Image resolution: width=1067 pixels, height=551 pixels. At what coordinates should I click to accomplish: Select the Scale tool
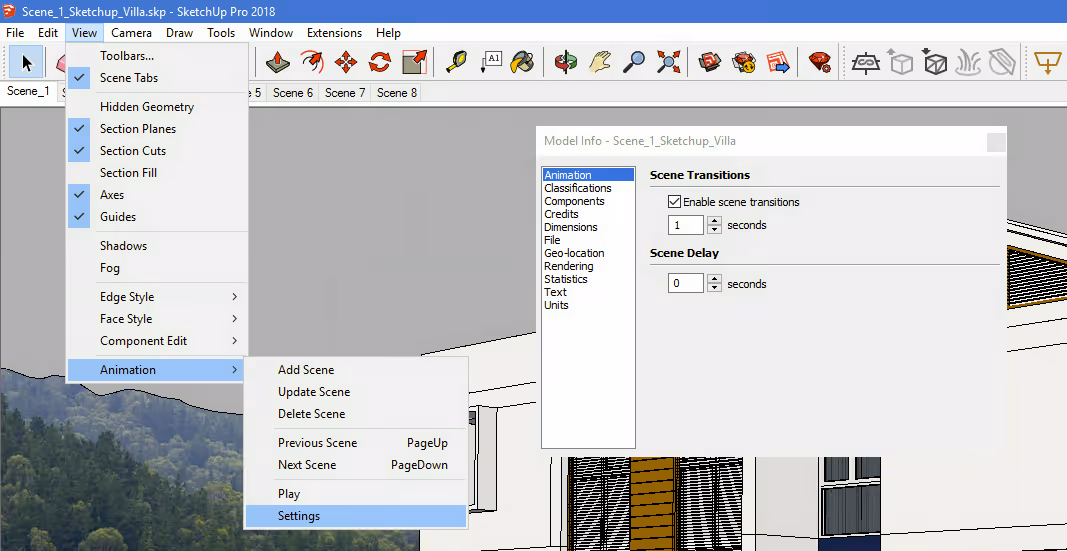pos(414,63)
